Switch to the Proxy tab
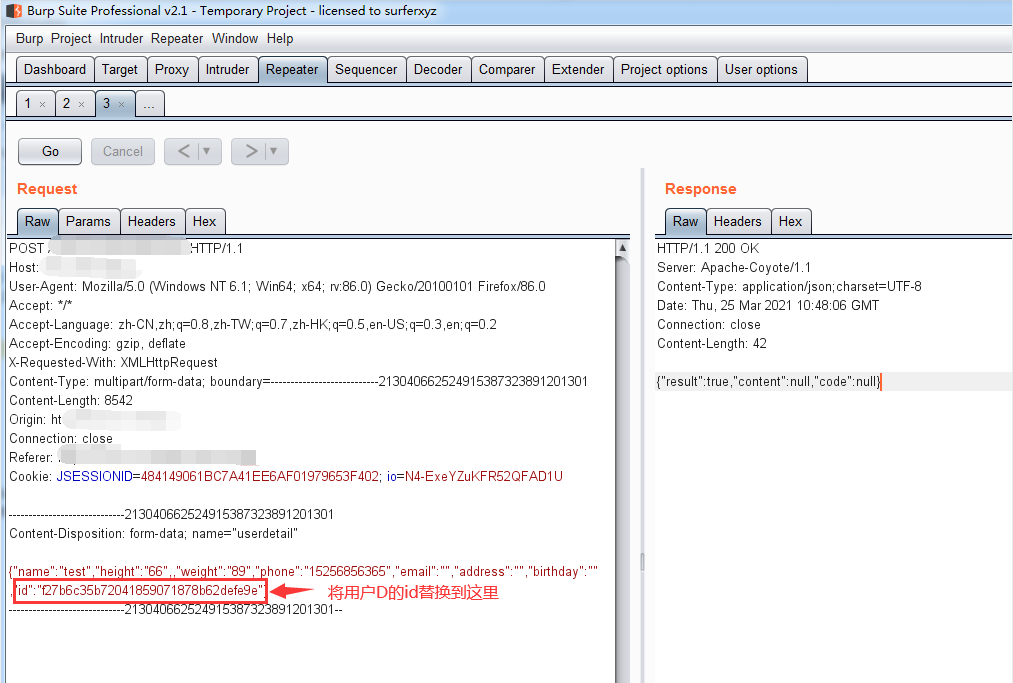The width and height of the screenshot is (1013, 683). [x=172, y=70]
